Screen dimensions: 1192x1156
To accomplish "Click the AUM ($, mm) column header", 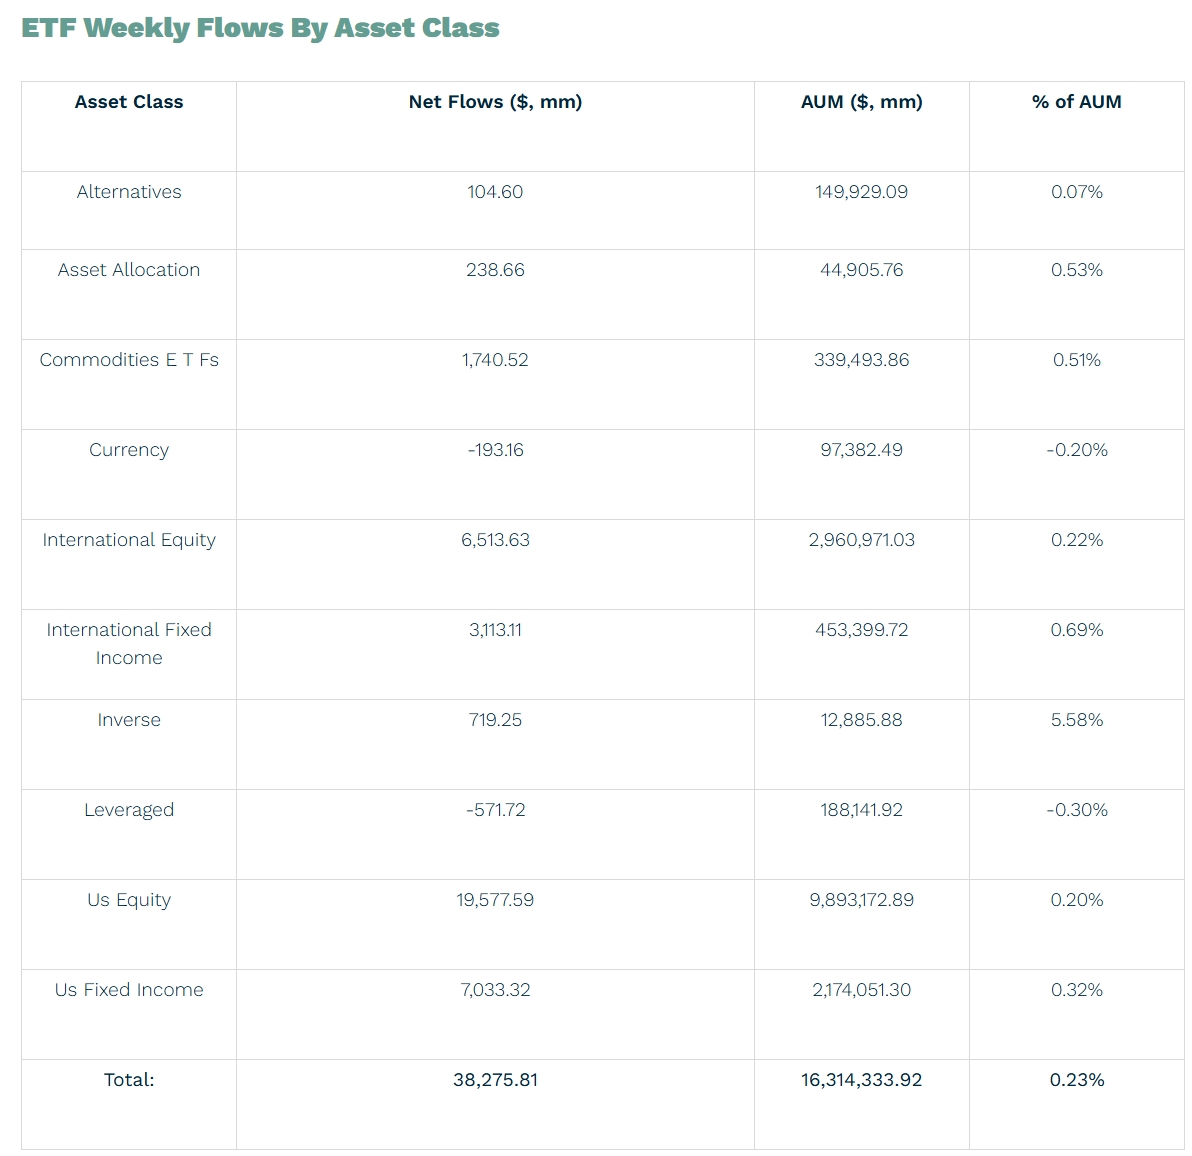I will click(x=861, y=102).
